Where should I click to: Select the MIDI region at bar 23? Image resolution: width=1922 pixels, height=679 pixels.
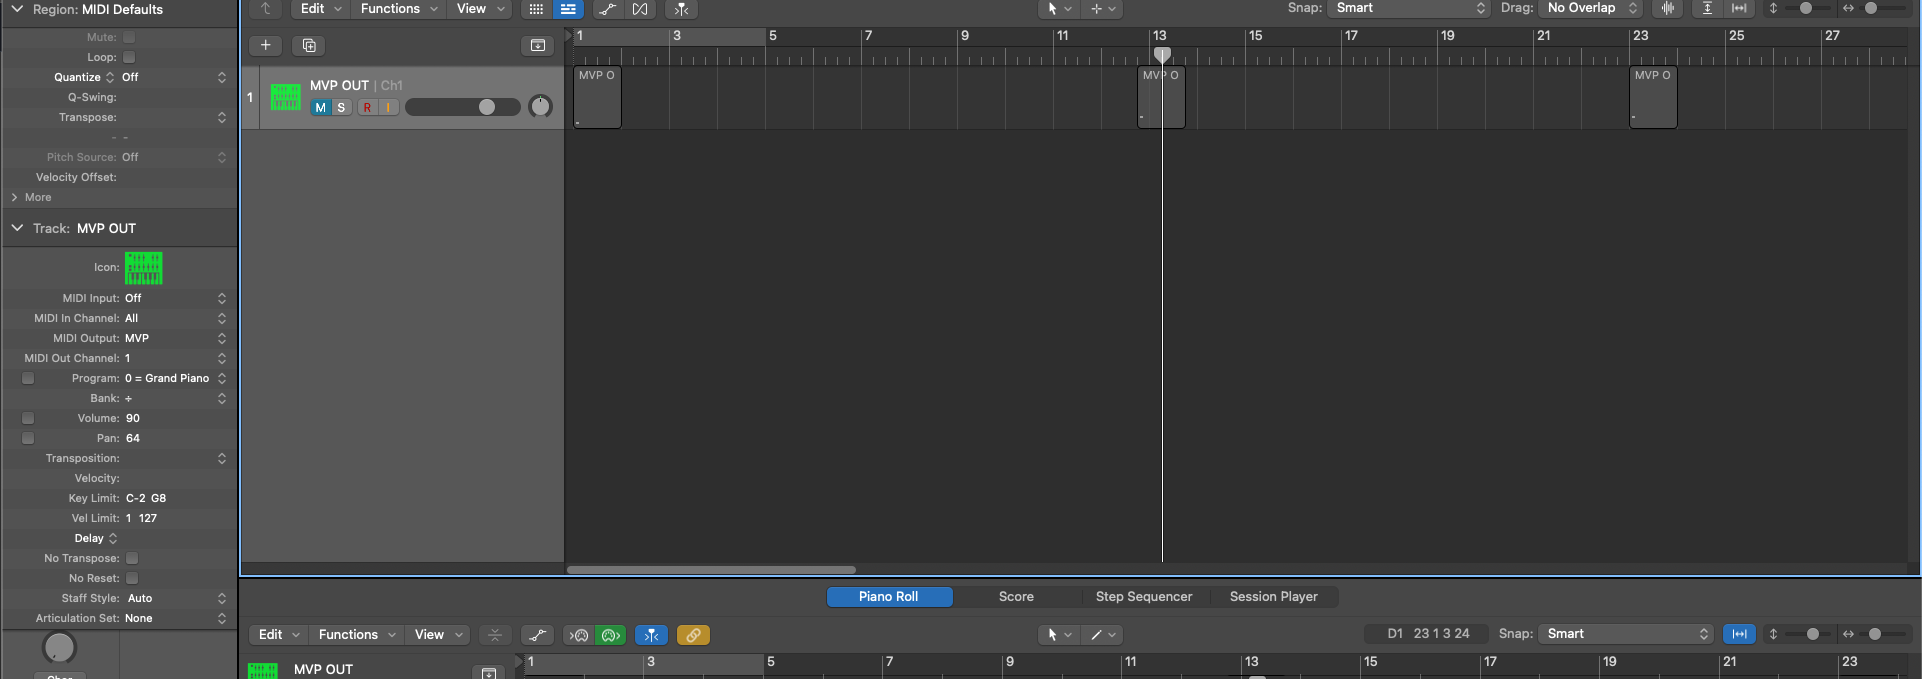click(x=1652, y=98)
